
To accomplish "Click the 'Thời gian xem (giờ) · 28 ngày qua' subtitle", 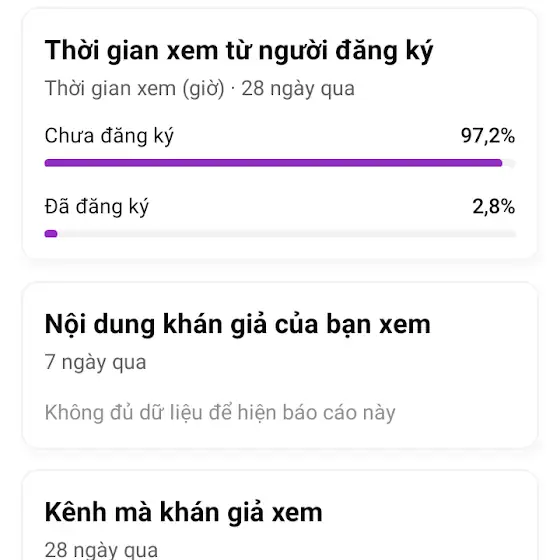I will click(x=200, y=89).
